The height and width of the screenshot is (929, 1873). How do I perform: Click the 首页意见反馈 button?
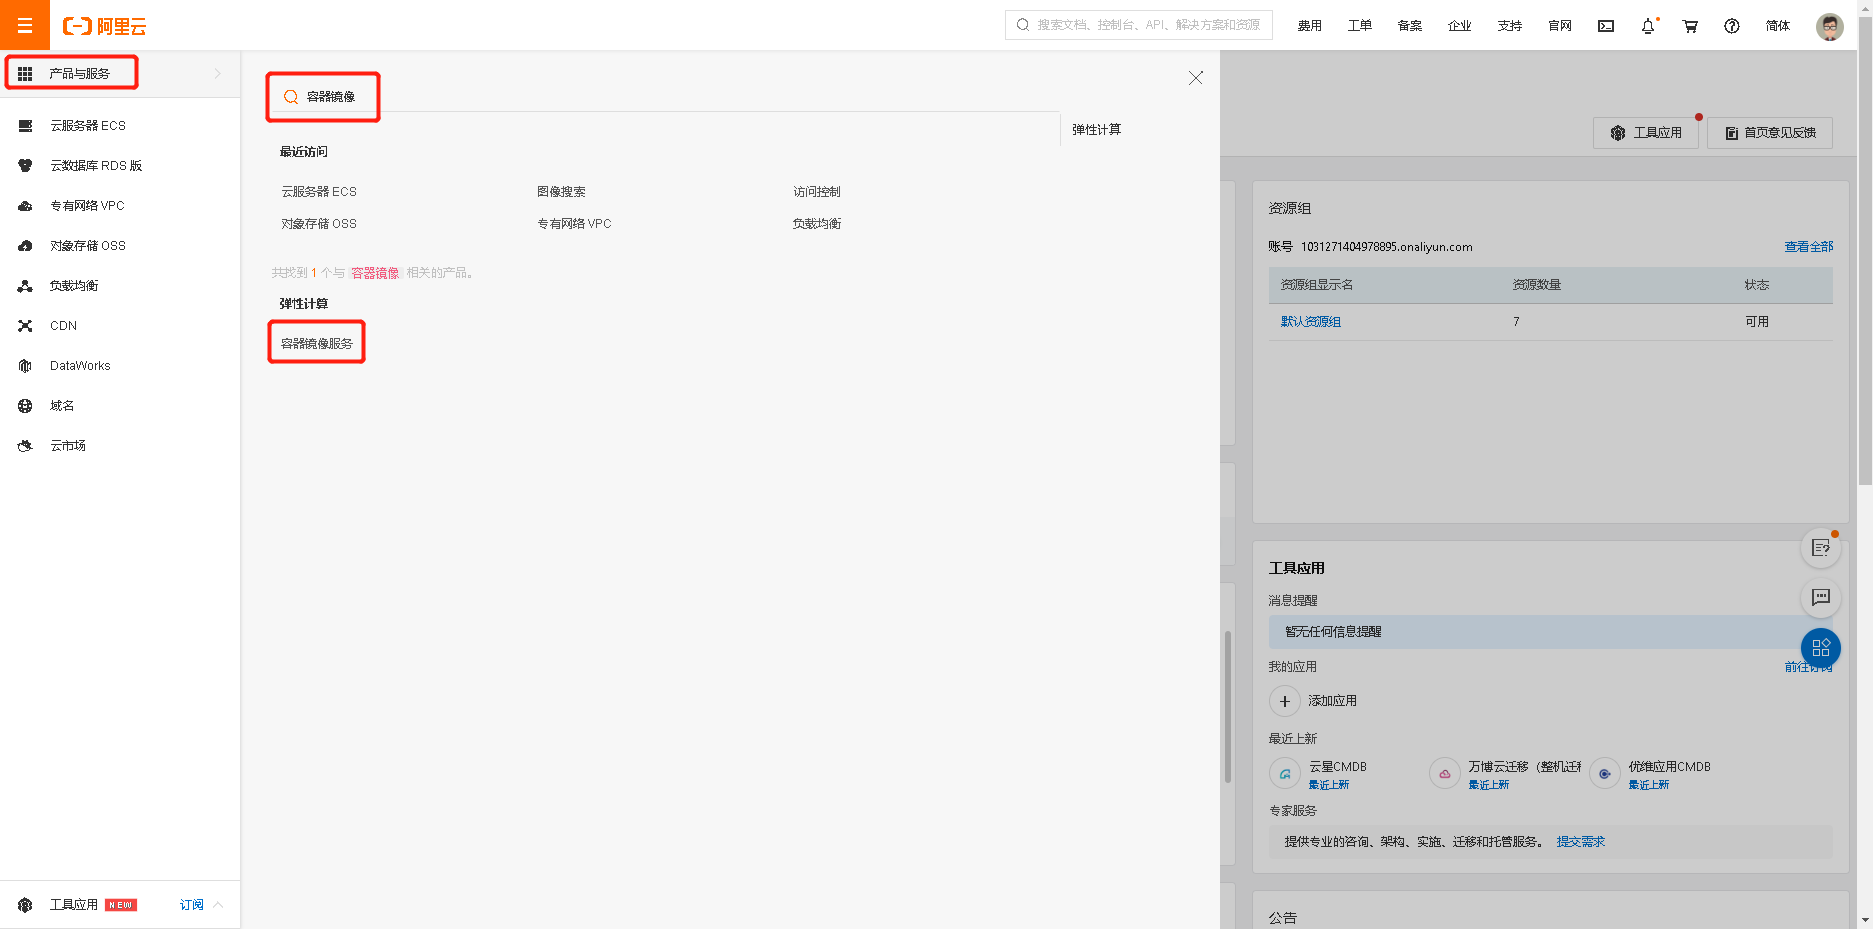pyautogui.click(x=1770, y=133)
